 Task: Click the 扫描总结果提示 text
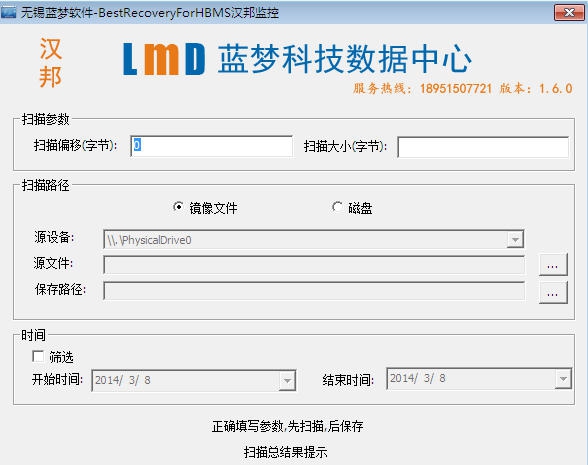(285, 452)
